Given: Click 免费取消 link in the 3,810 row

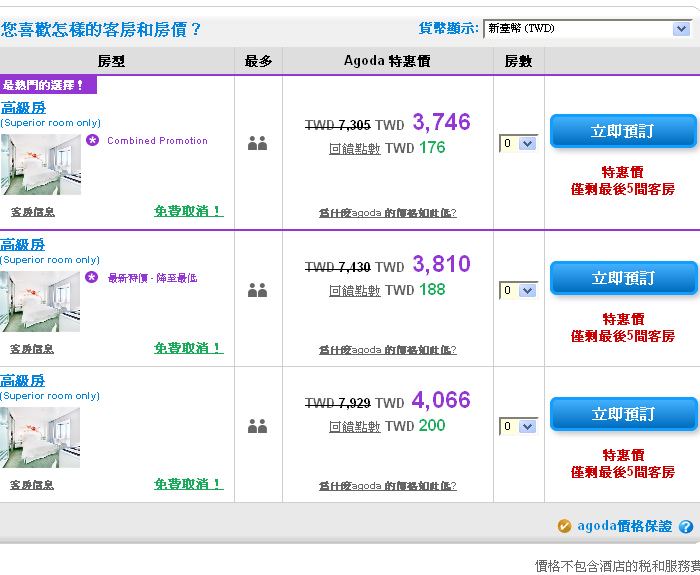Looking at the screenshot, I should 189,348.
